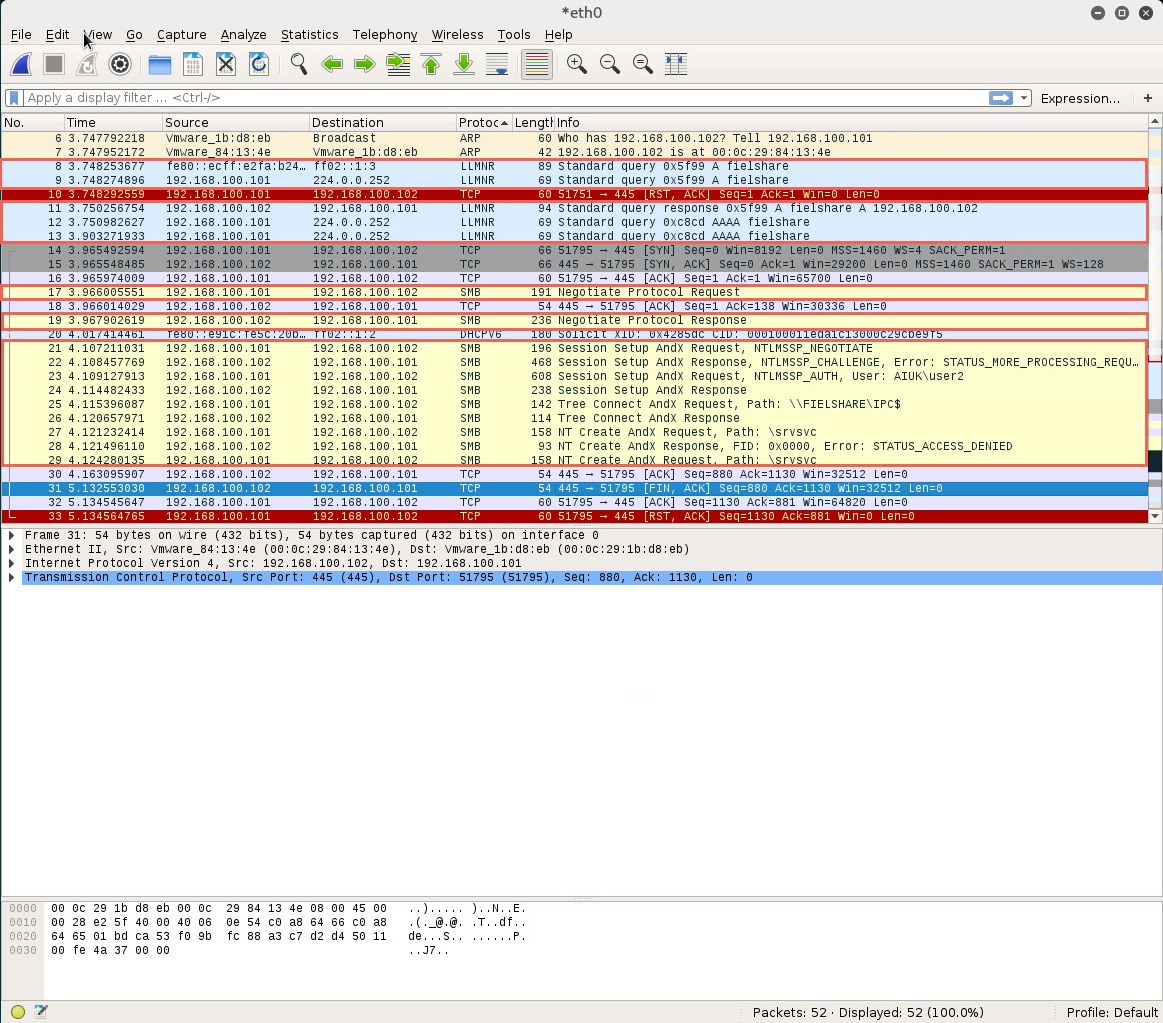1163x1023 pixels.
Task: Expand the Transmission Control Protocol details
Action: tap(11, 577)
